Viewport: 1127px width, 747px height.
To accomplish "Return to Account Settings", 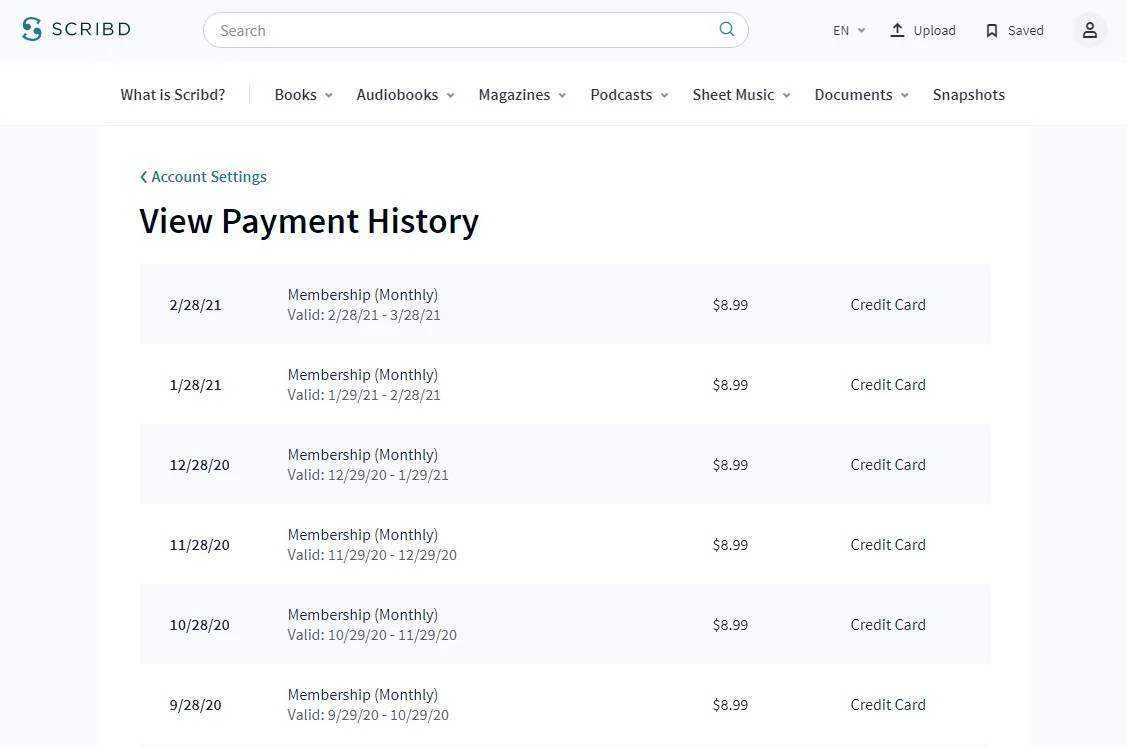I will coord(208,177).
